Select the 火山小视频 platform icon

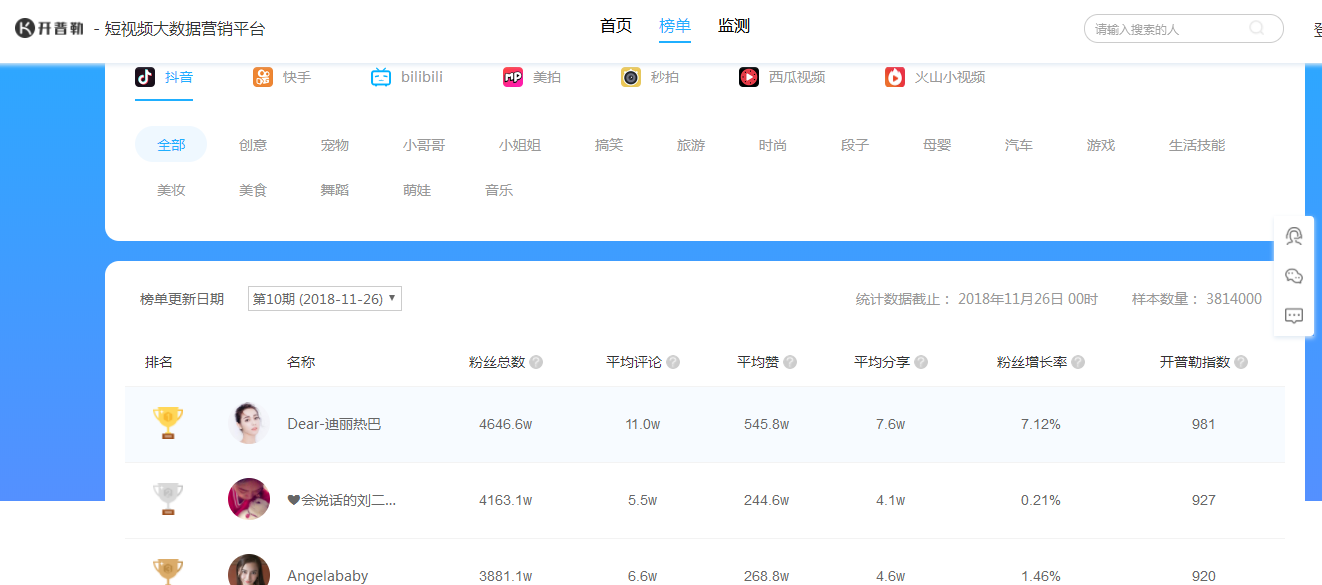point(932,76)
